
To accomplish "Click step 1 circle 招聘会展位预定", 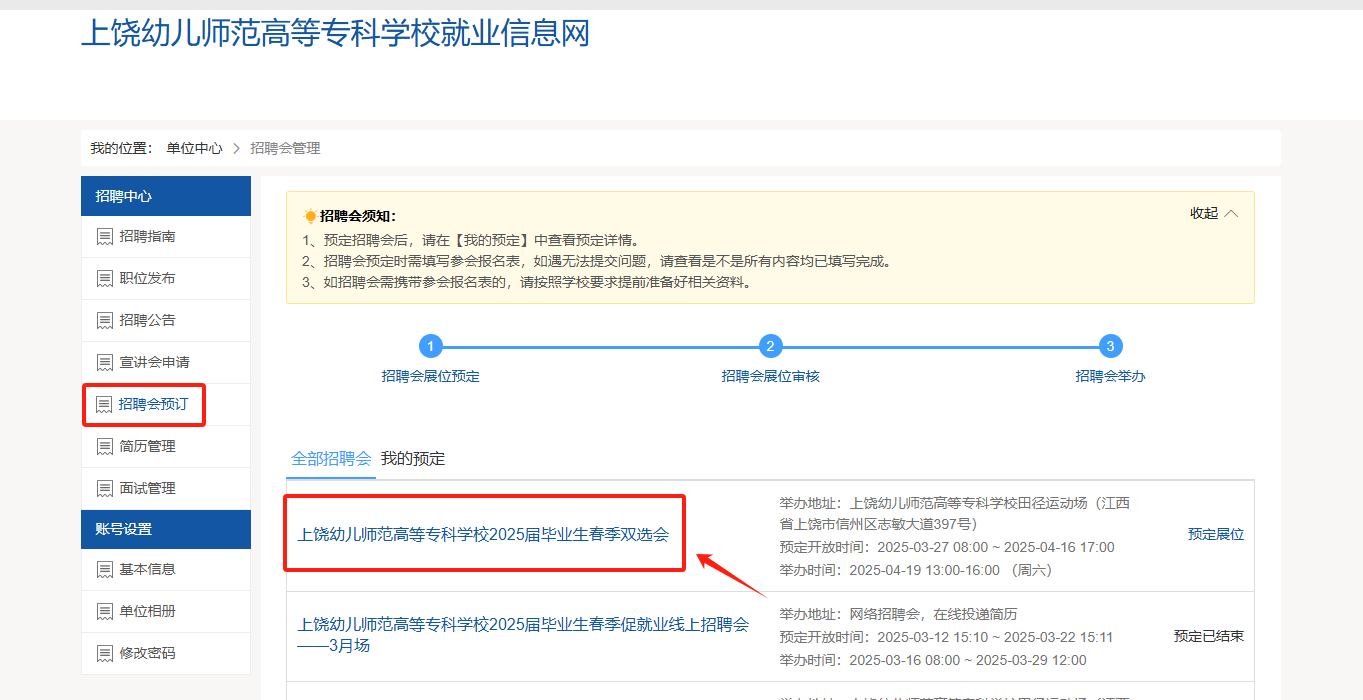I will point(430,347).
